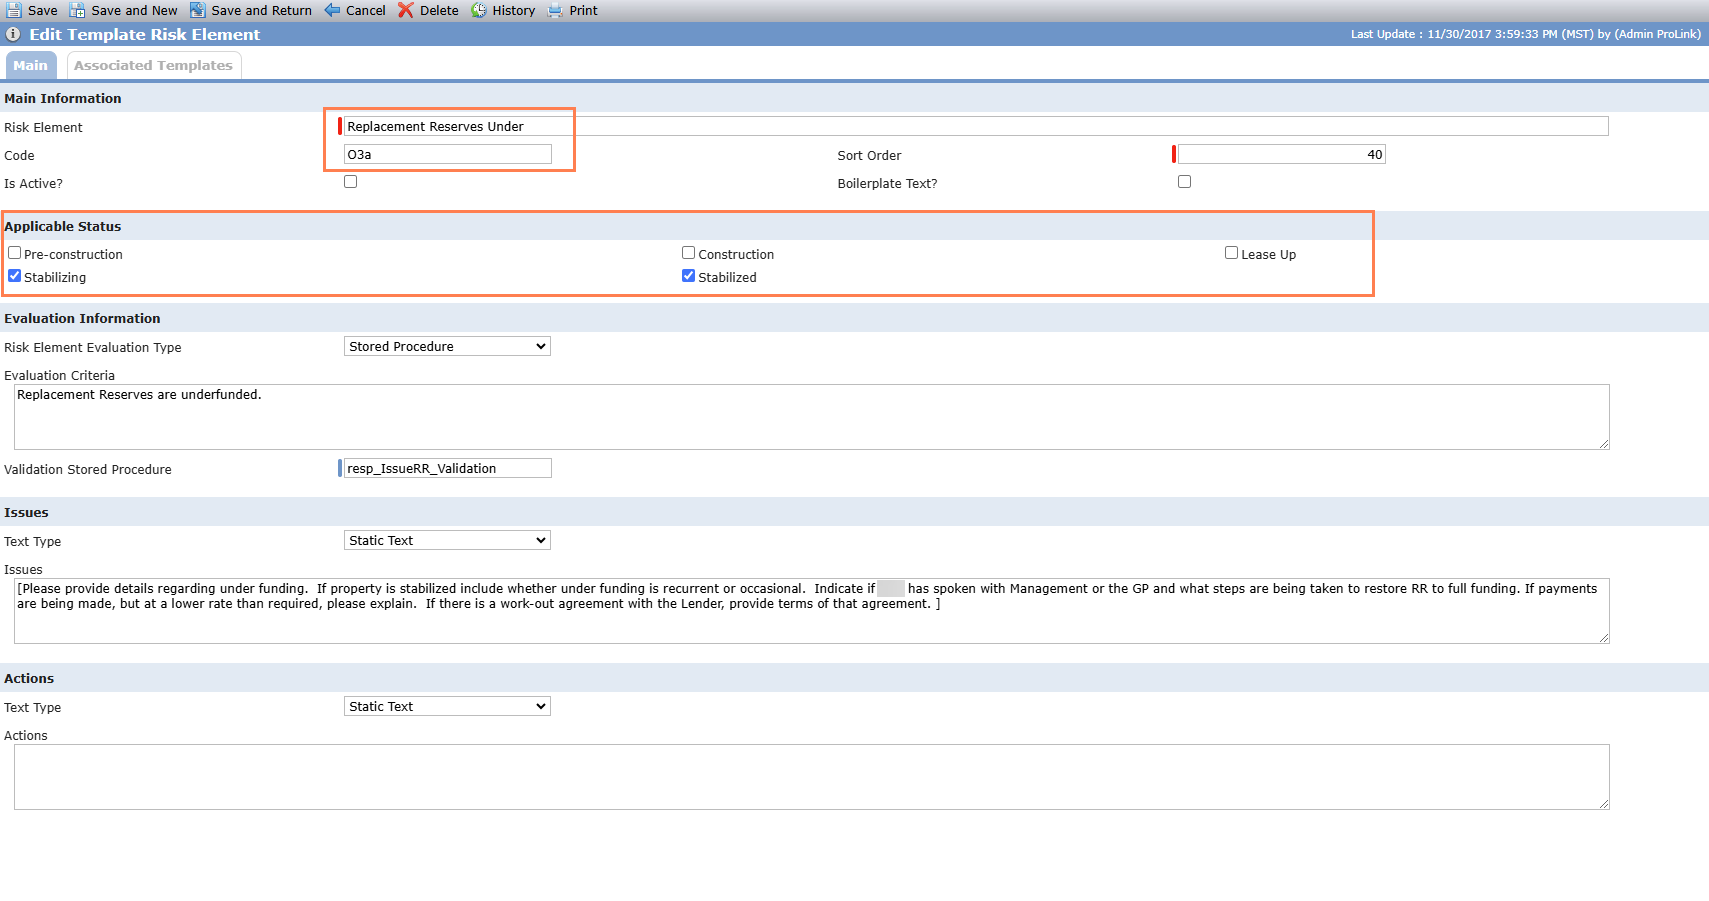The image size is (1709, 901).
Task: Click the Stabilizing label text
Action: click(55, 277)
